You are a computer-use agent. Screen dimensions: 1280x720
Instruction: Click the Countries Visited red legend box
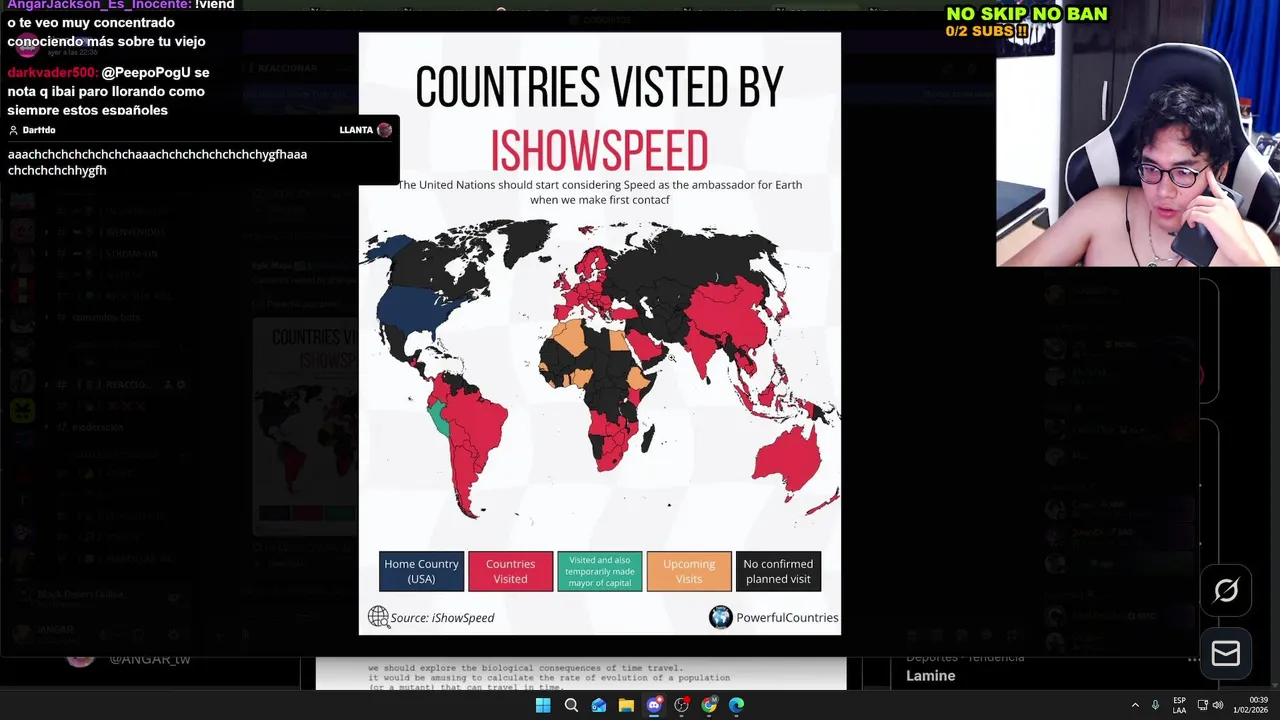pyautogui.click(x=510, y=571)
